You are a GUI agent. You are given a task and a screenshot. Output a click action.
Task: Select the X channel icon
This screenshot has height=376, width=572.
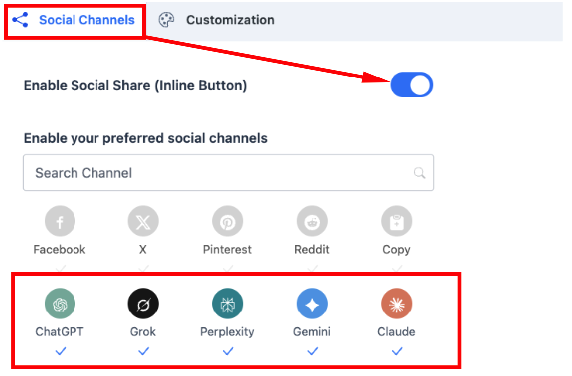click(143, 221)
